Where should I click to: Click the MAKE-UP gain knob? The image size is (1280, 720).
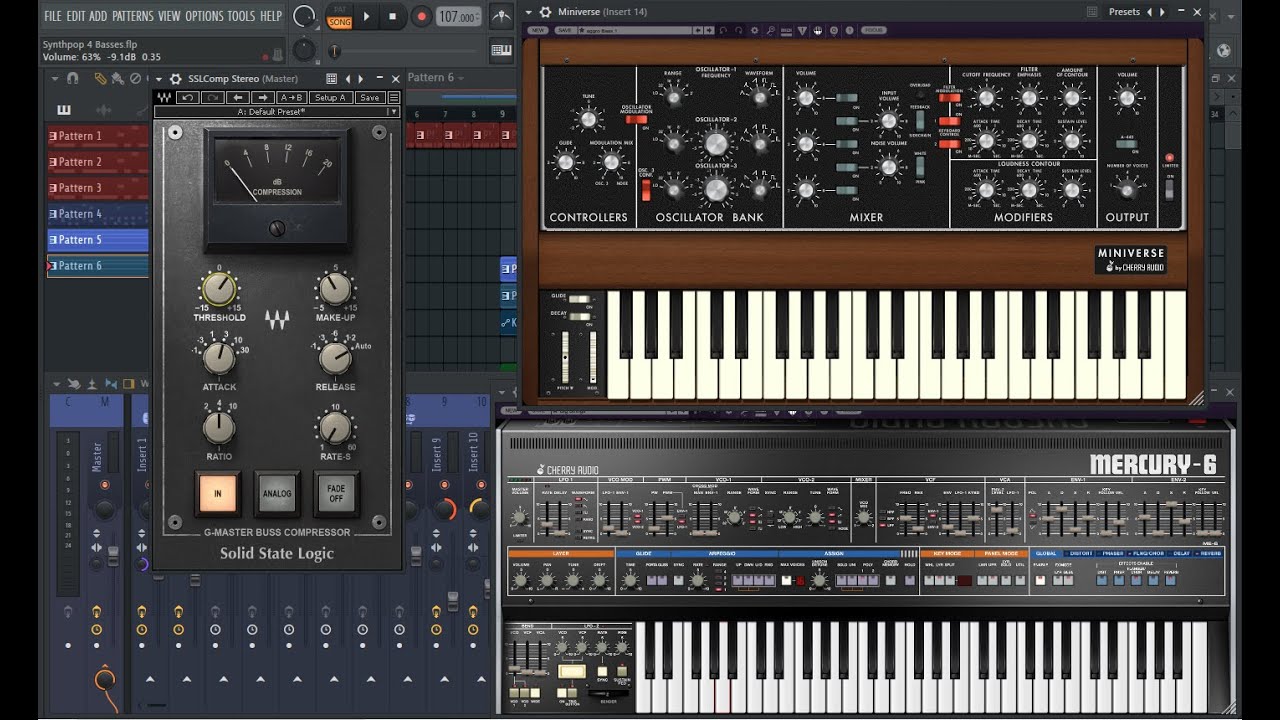tap(335, 289)
